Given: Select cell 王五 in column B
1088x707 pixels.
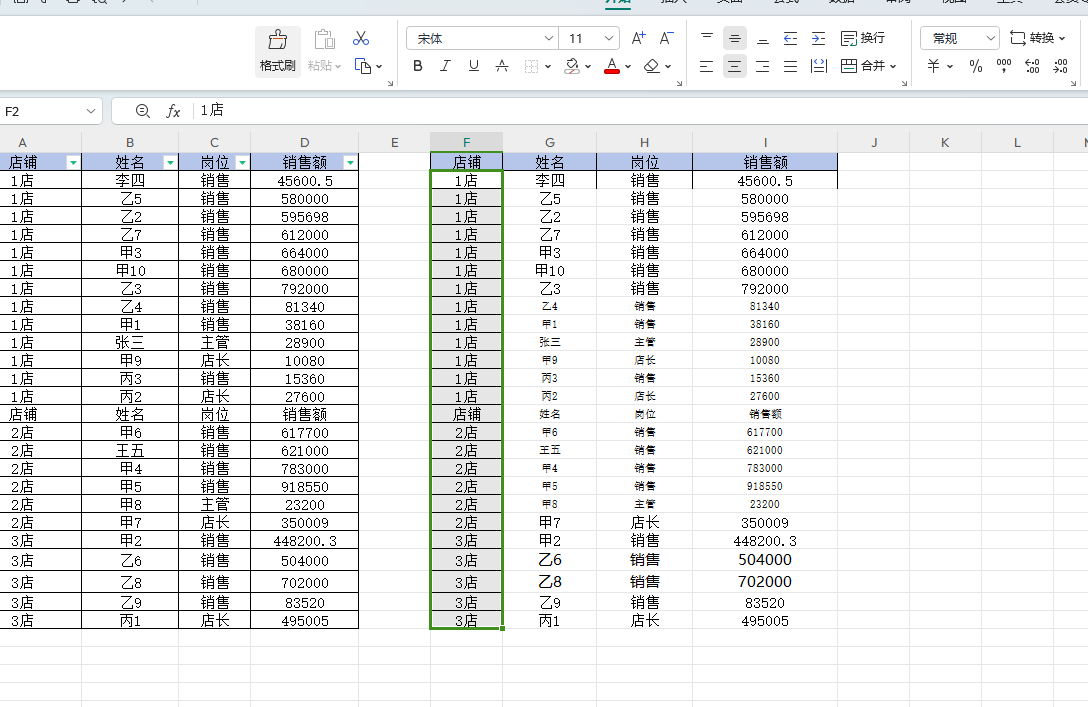Looking at the screenshot, I should [130, 450].
